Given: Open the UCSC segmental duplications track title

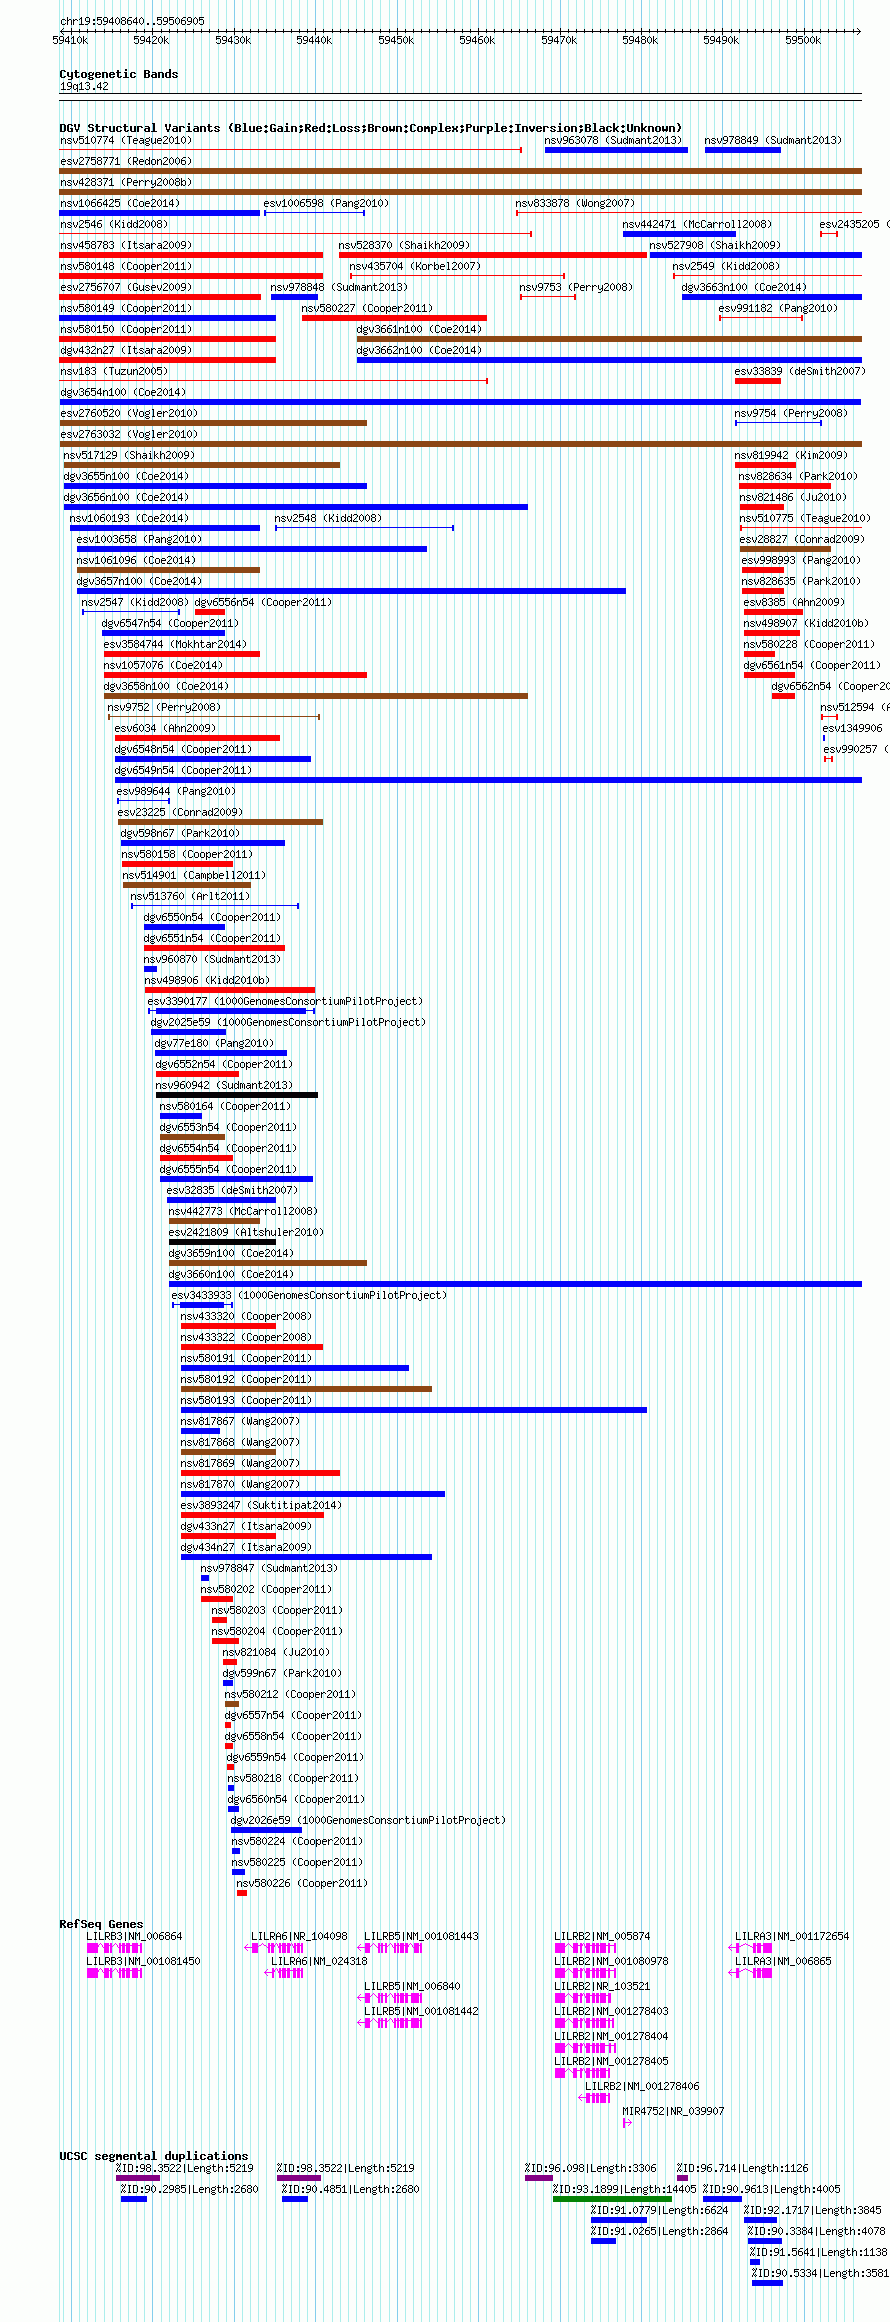Looking at the screenshot, I should (x=154, y=2156).
